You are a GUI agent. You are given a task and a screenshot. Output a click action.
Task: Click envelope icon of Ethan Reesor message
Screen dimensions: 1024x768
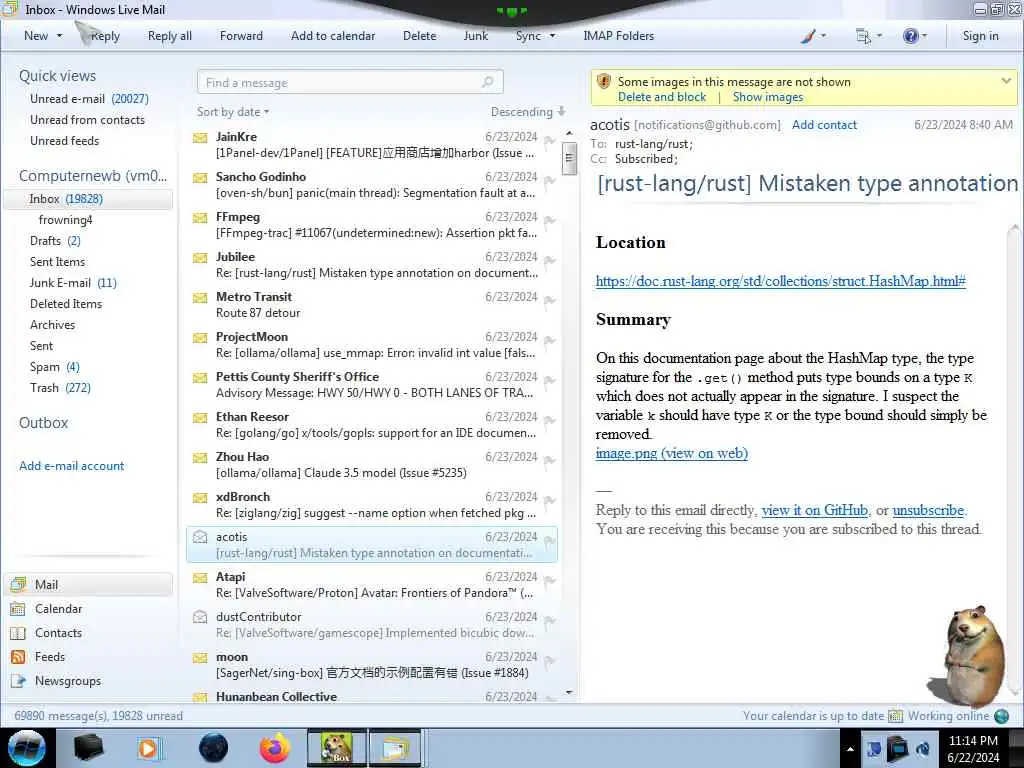tap(200, 417)
